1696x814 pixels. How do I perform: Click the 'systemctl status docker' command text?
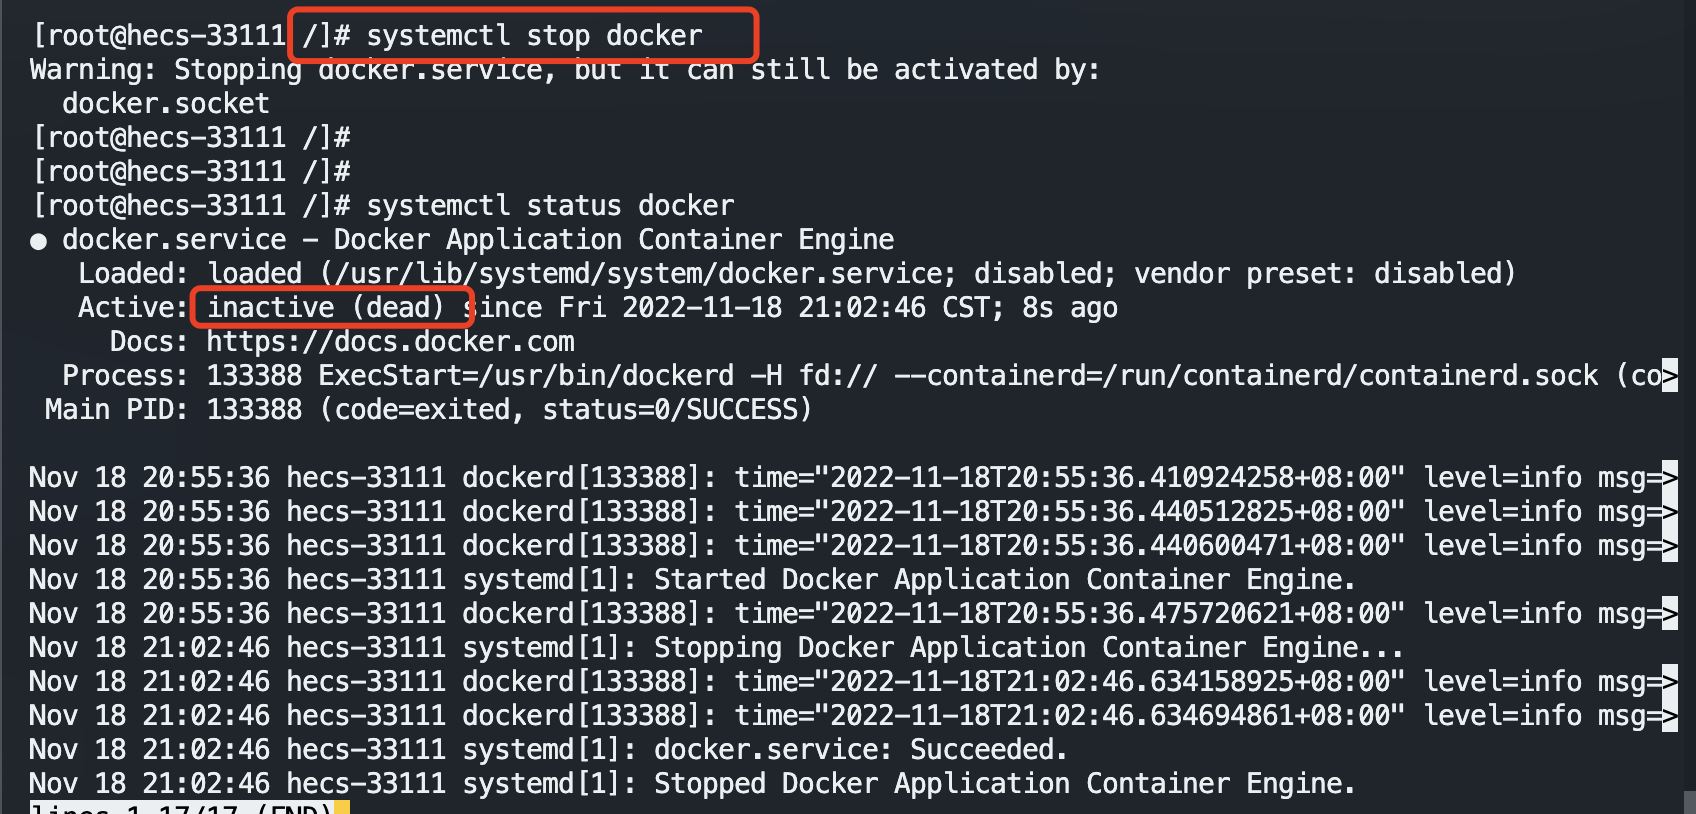(550, 206)
